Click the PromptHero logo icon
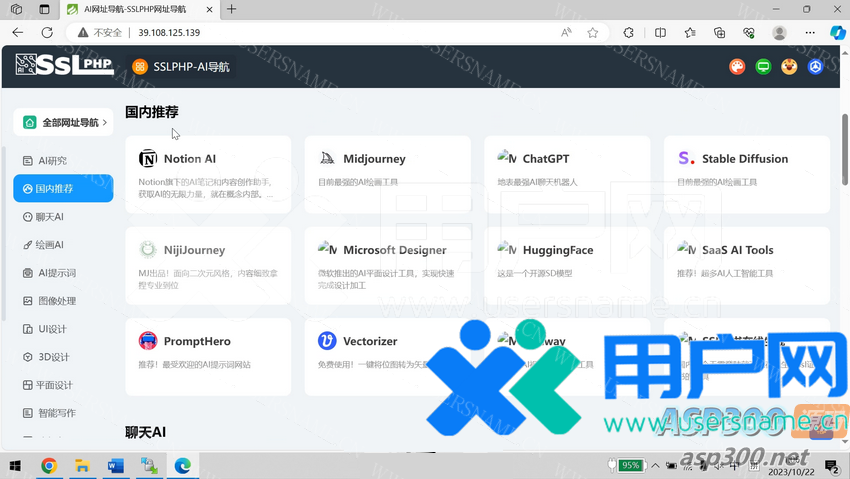850x479 pixels. (147, 341)
